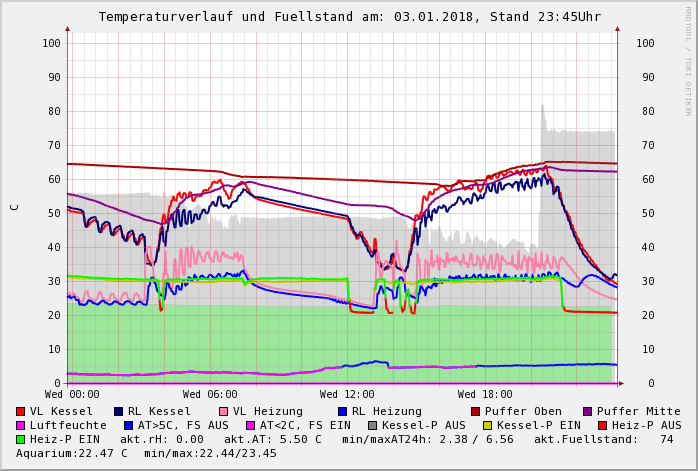Click the magenta Luftfeuchte legend swatch
This screenshot has width=698, height=471.
(x=21, y=425)
